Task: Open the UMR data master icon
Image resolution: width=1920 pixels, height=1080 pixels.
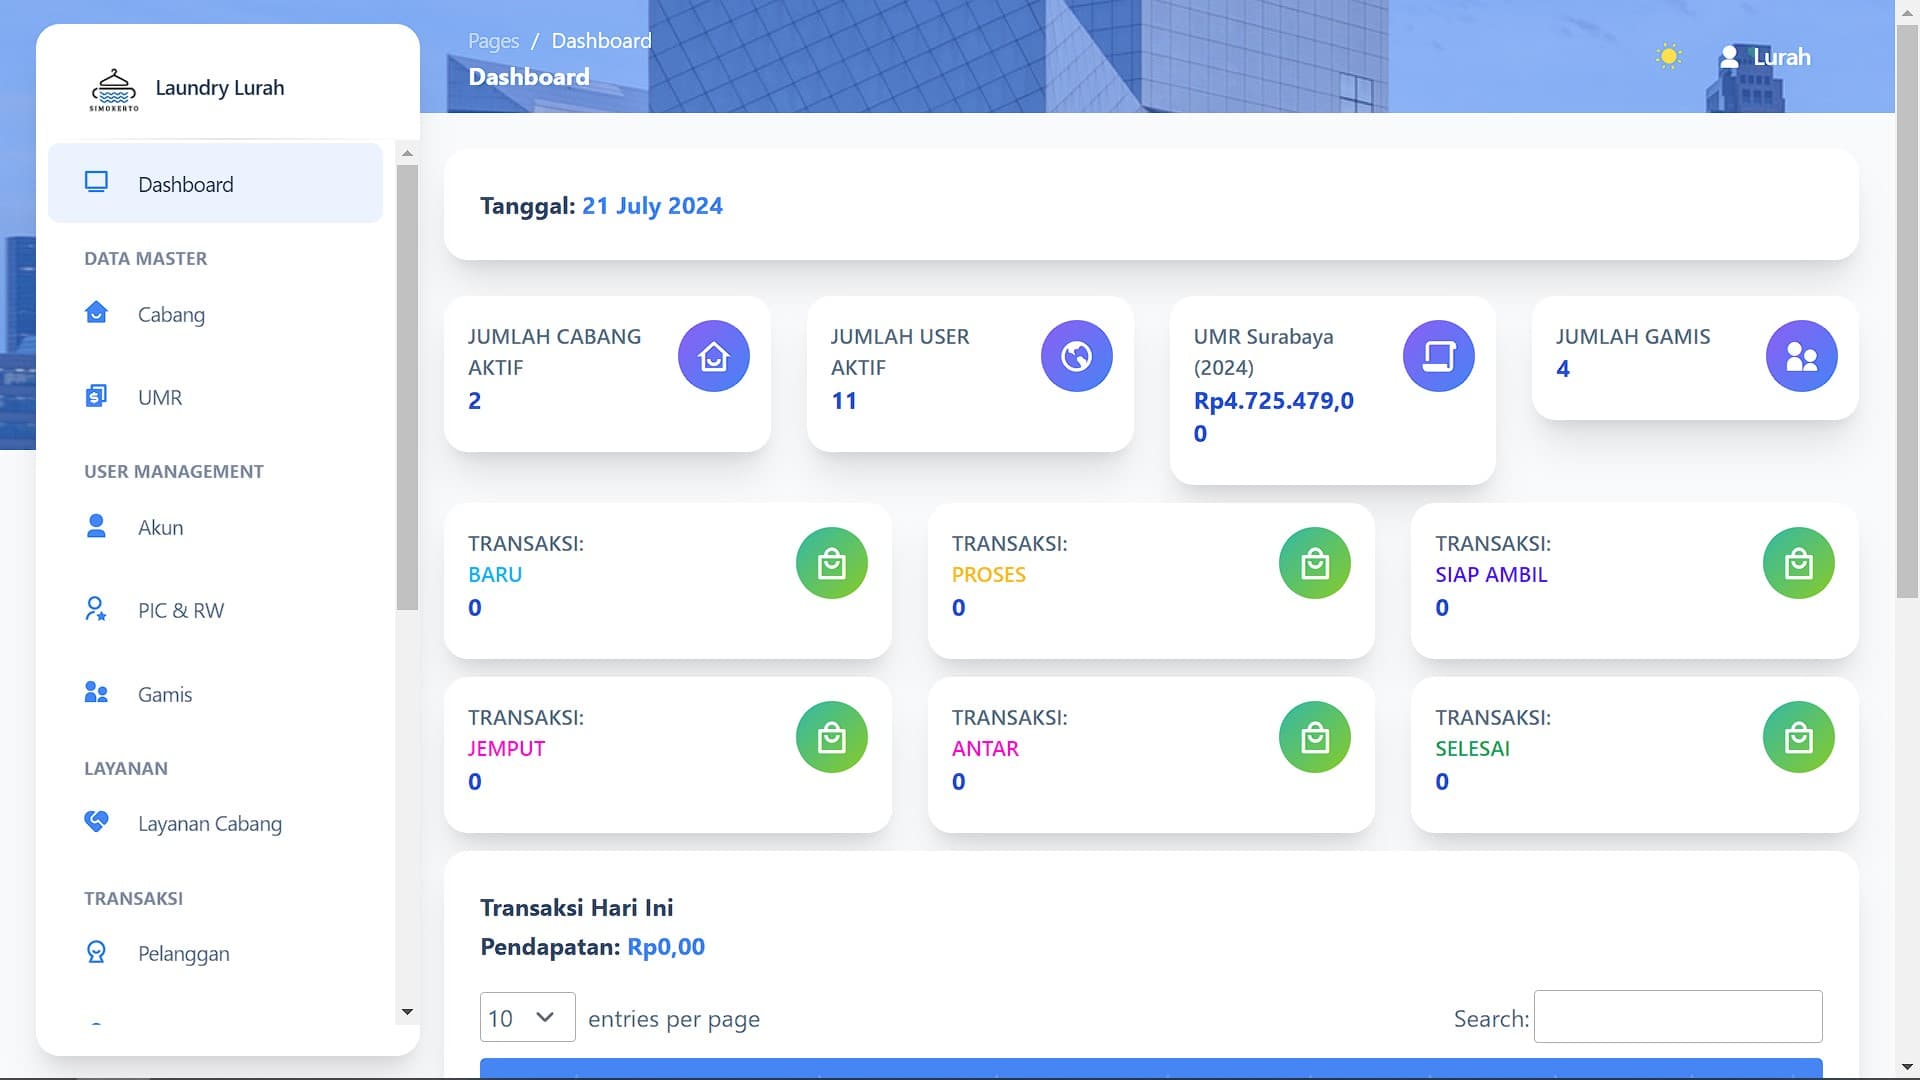Action: [96, 395]
